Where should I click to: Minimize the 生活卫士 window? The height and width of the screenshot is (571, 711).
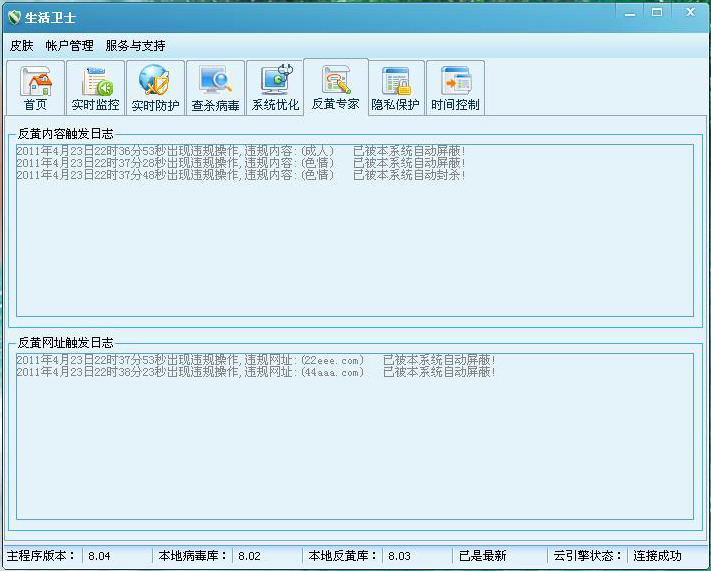(x=627, y=13)
